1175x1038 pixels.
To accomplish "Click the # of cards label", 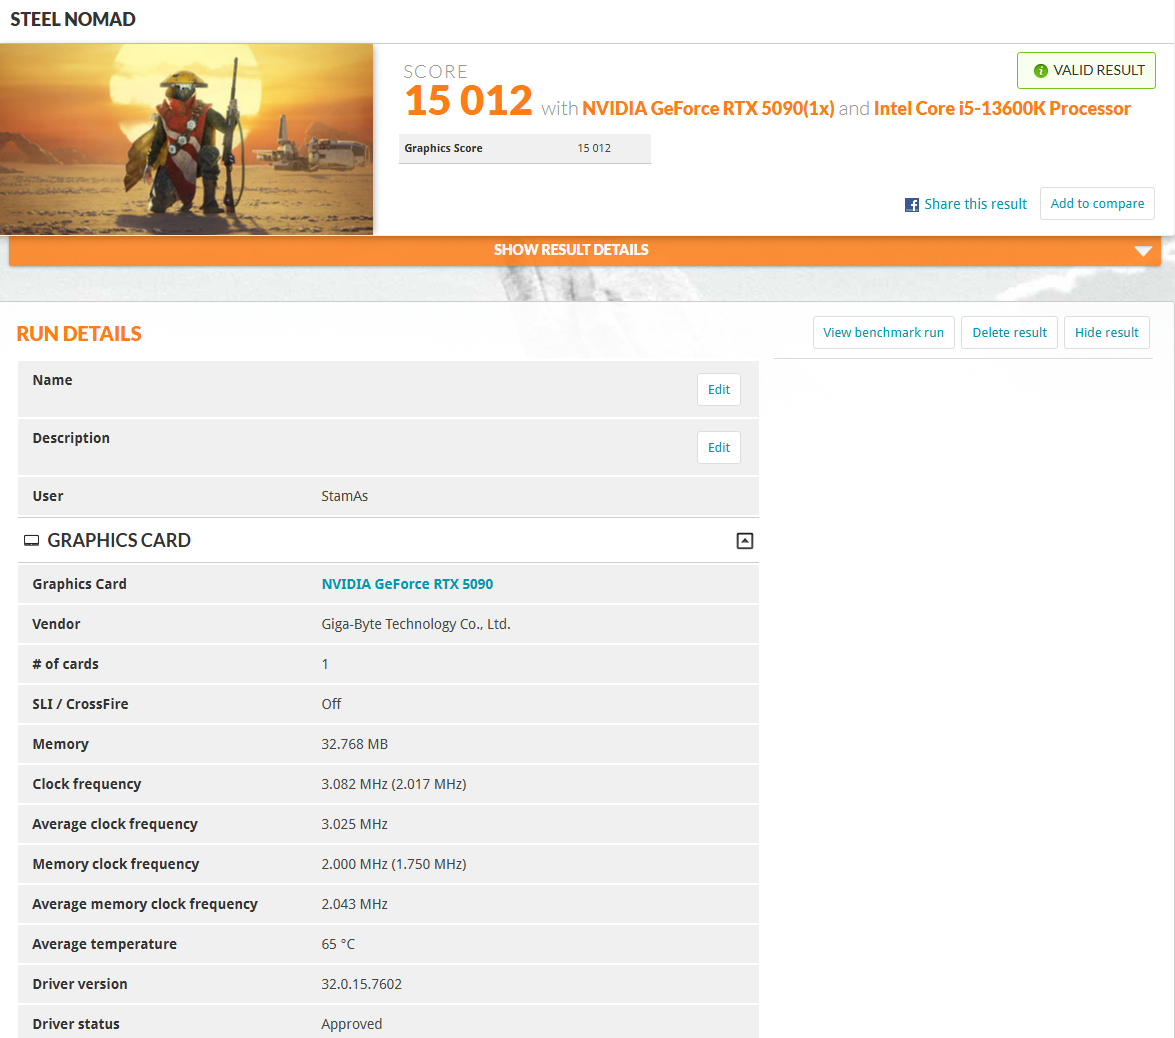I will point(65,664).
